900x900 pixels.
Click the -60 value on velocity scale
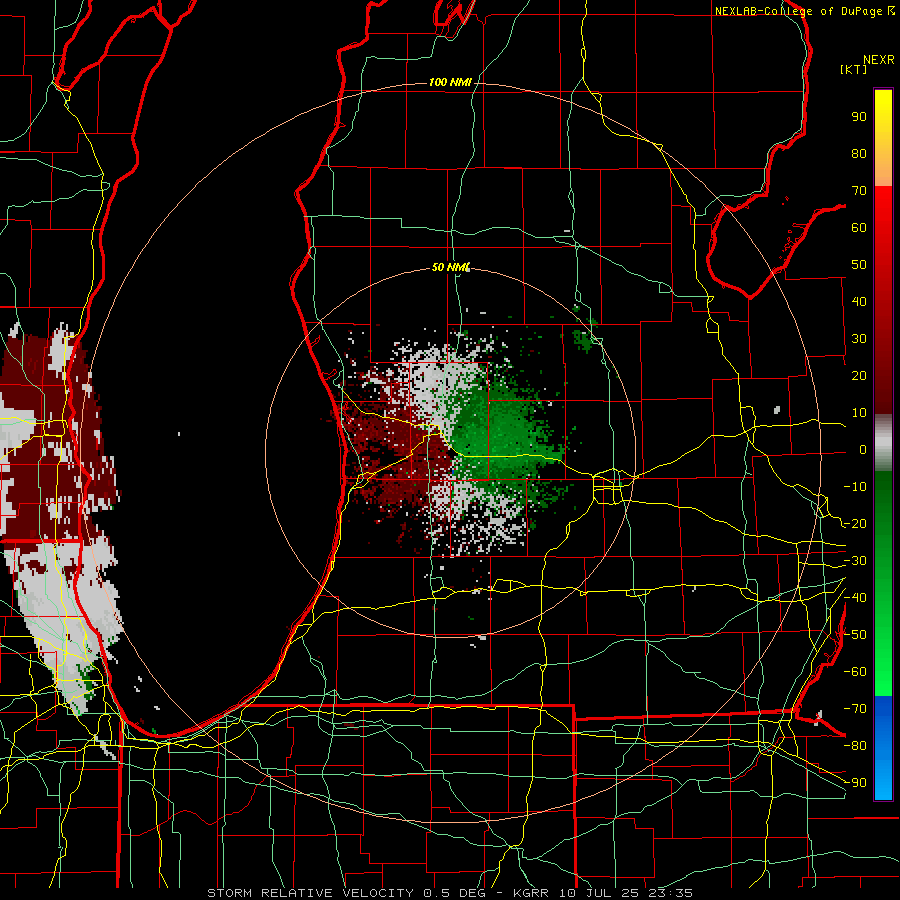tap(855, 672)
